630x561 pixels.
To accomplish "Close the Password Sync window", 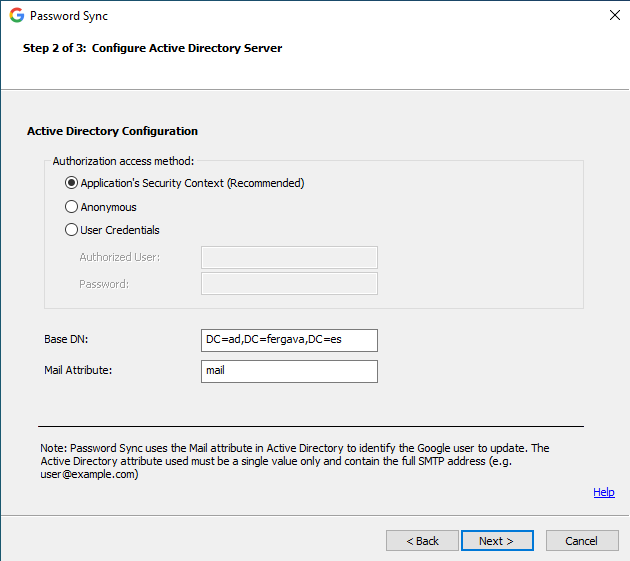I will coord(615,15).
